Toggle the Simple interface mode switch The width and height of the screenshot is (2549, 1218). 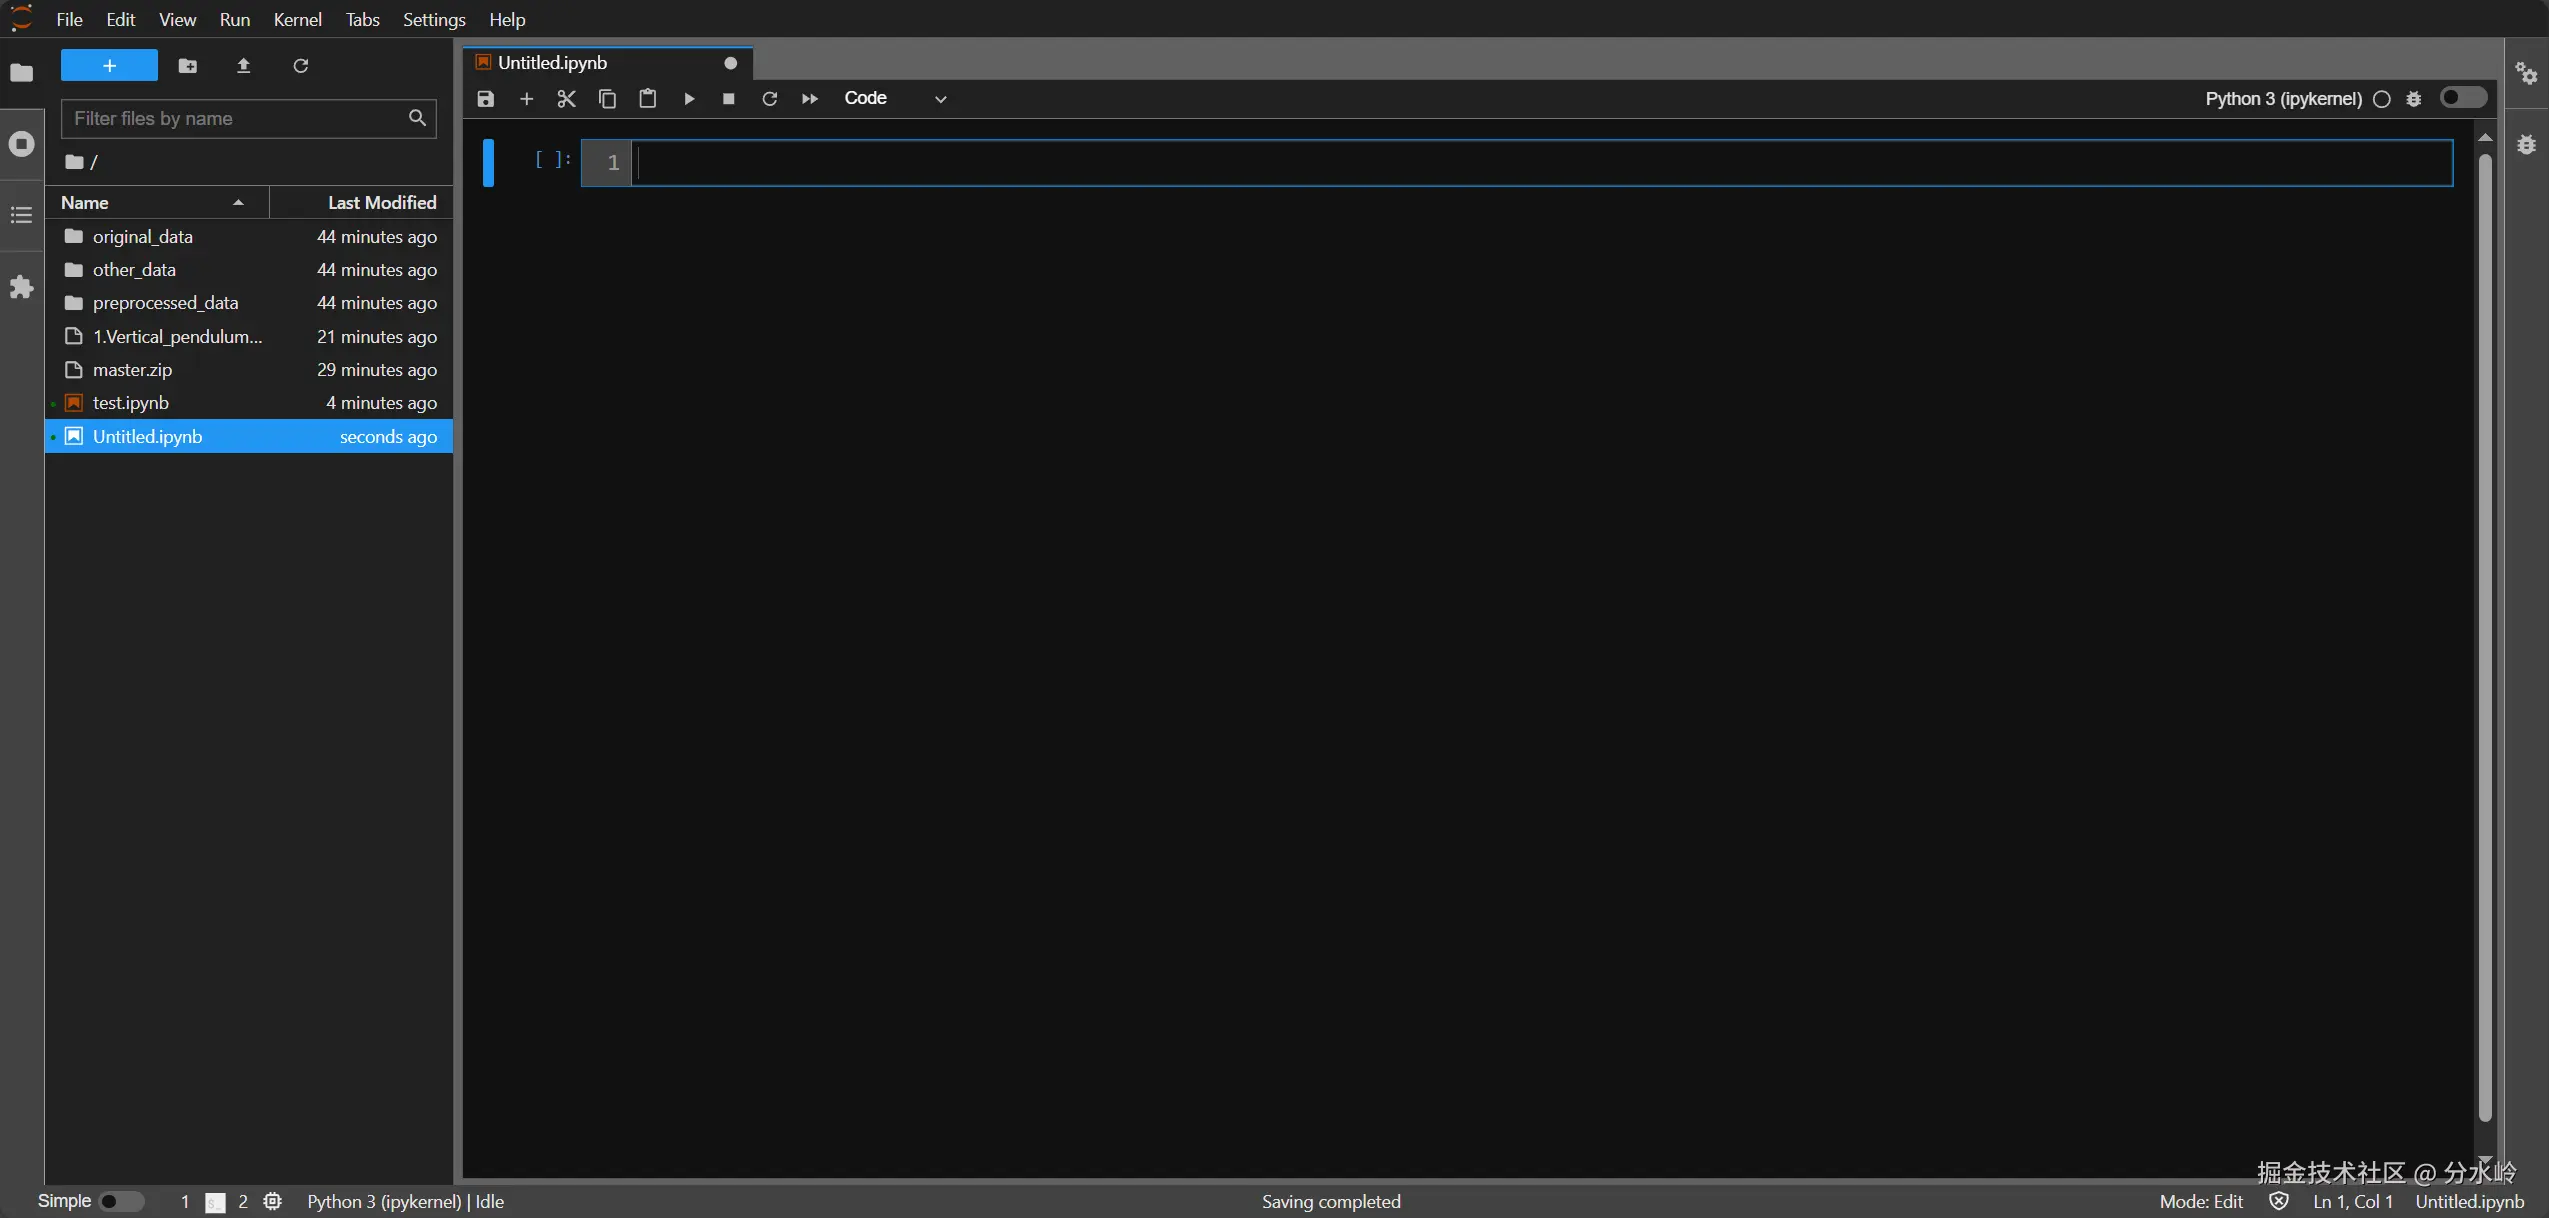point(121,1201)
